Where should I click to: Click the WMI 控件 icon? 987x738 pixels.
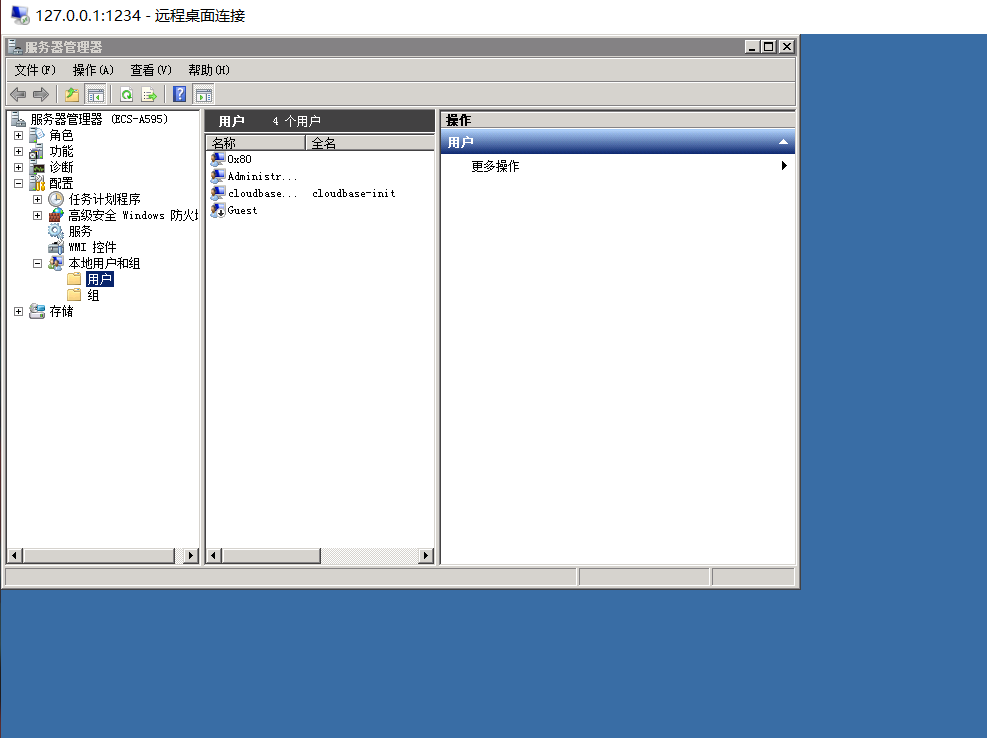coord(56,247)
